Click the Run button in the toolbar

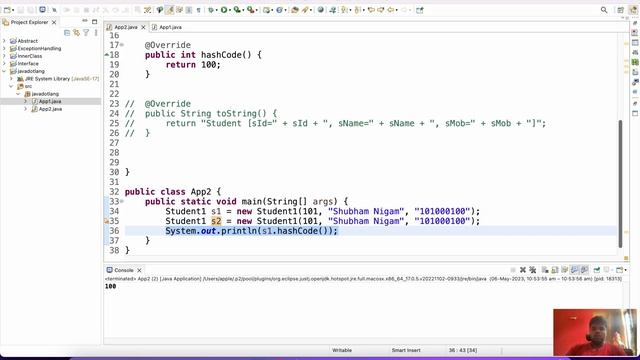tap(224, 10)
